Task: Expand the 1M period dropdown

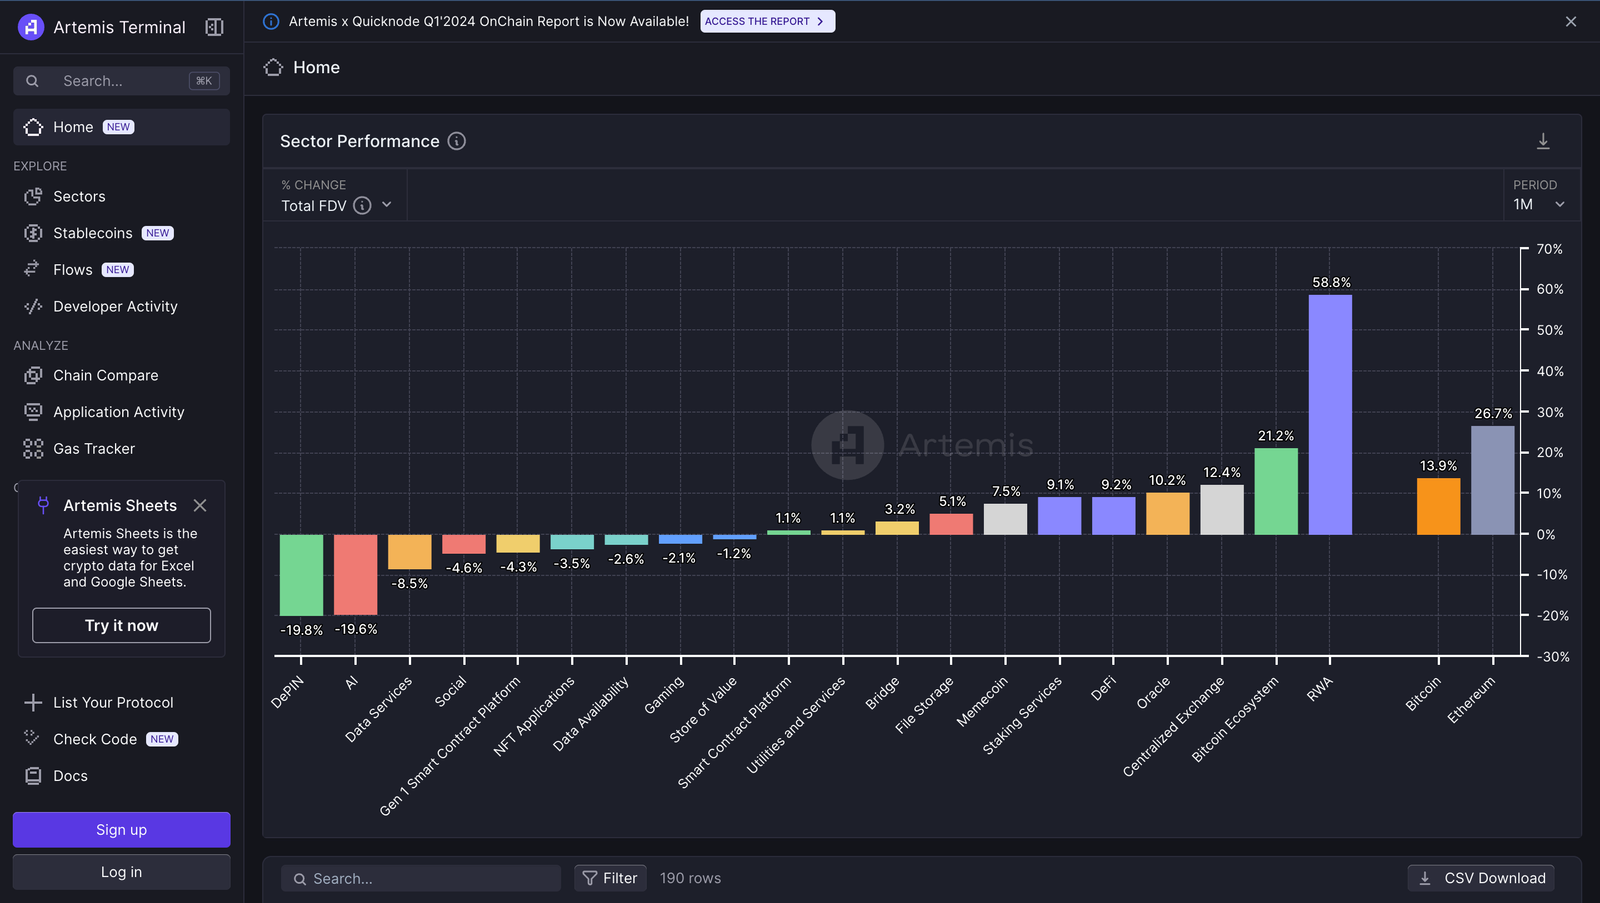Action: [1539, 204]
